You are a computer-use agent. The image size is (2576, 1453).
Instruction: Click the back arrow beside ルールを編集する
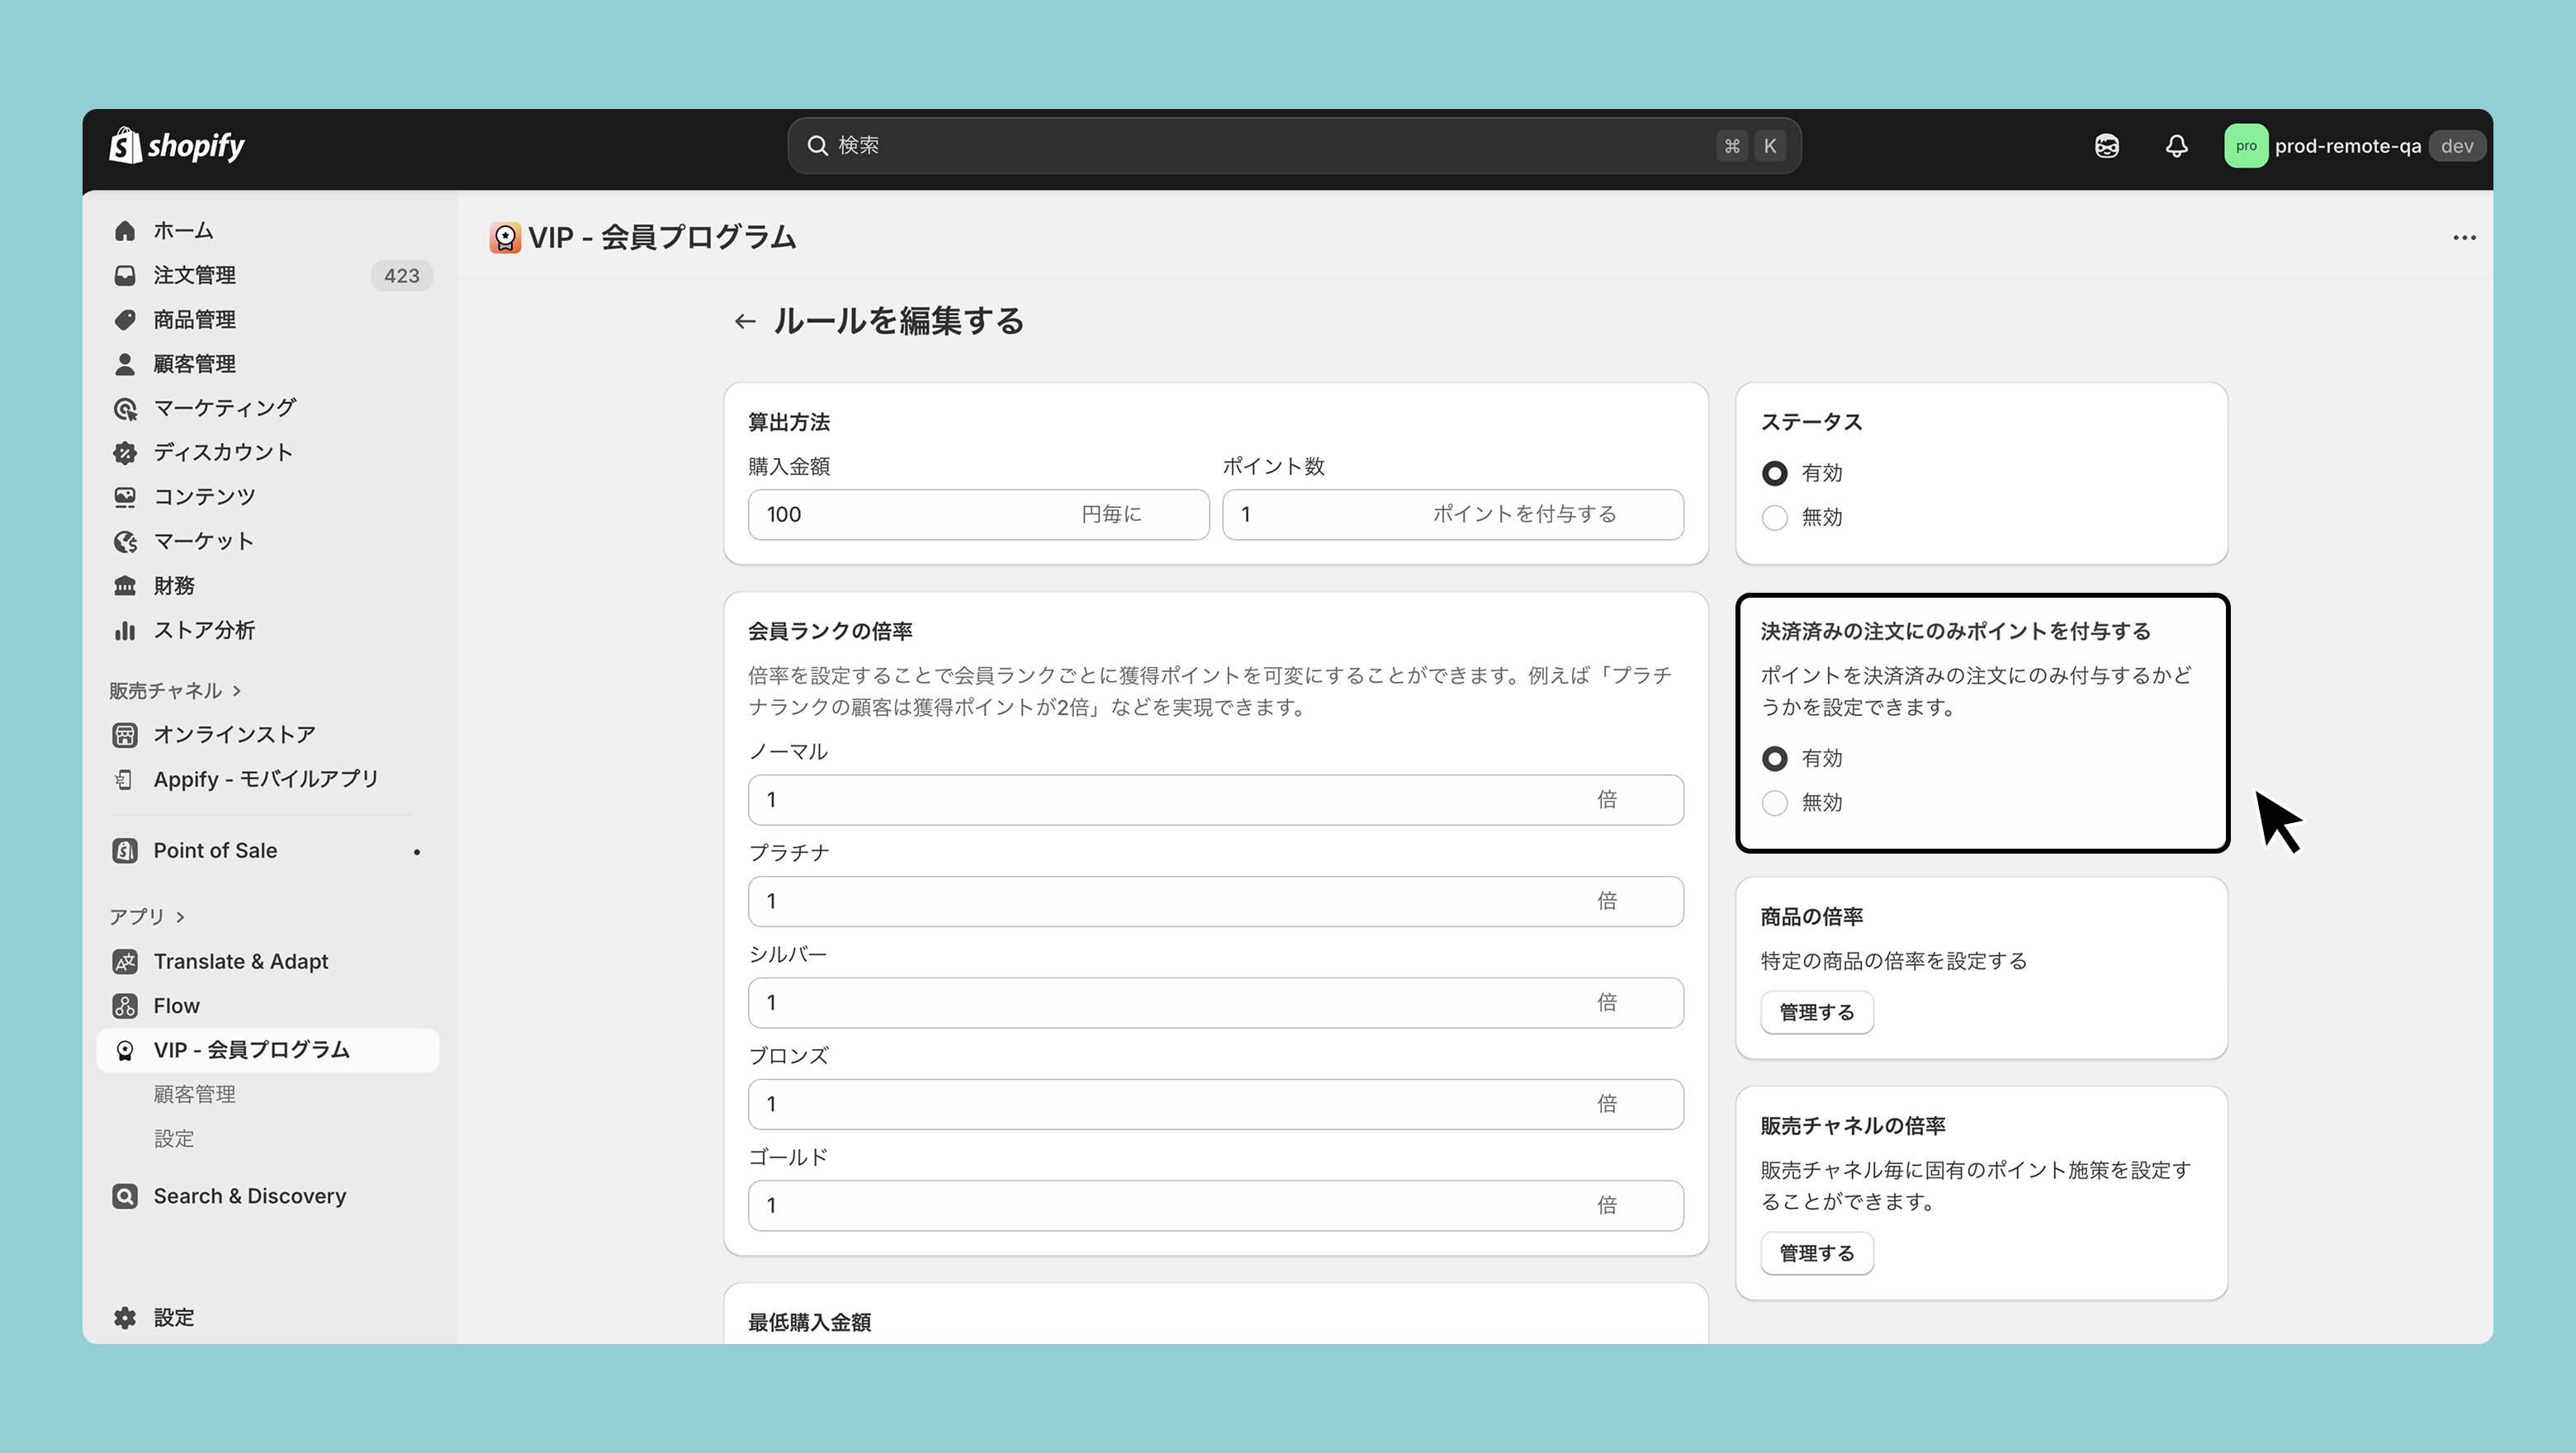coord(744,321)
